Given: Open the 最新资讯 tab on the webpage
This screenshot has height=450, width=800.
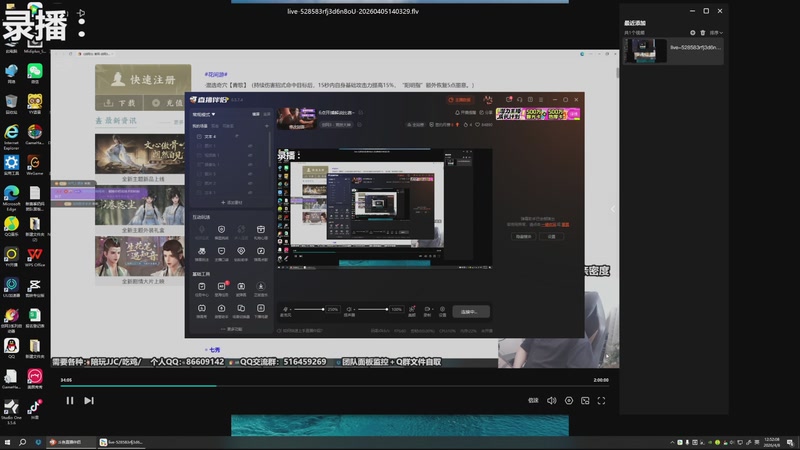Looking at the screenshot, I should pos(116,120).
